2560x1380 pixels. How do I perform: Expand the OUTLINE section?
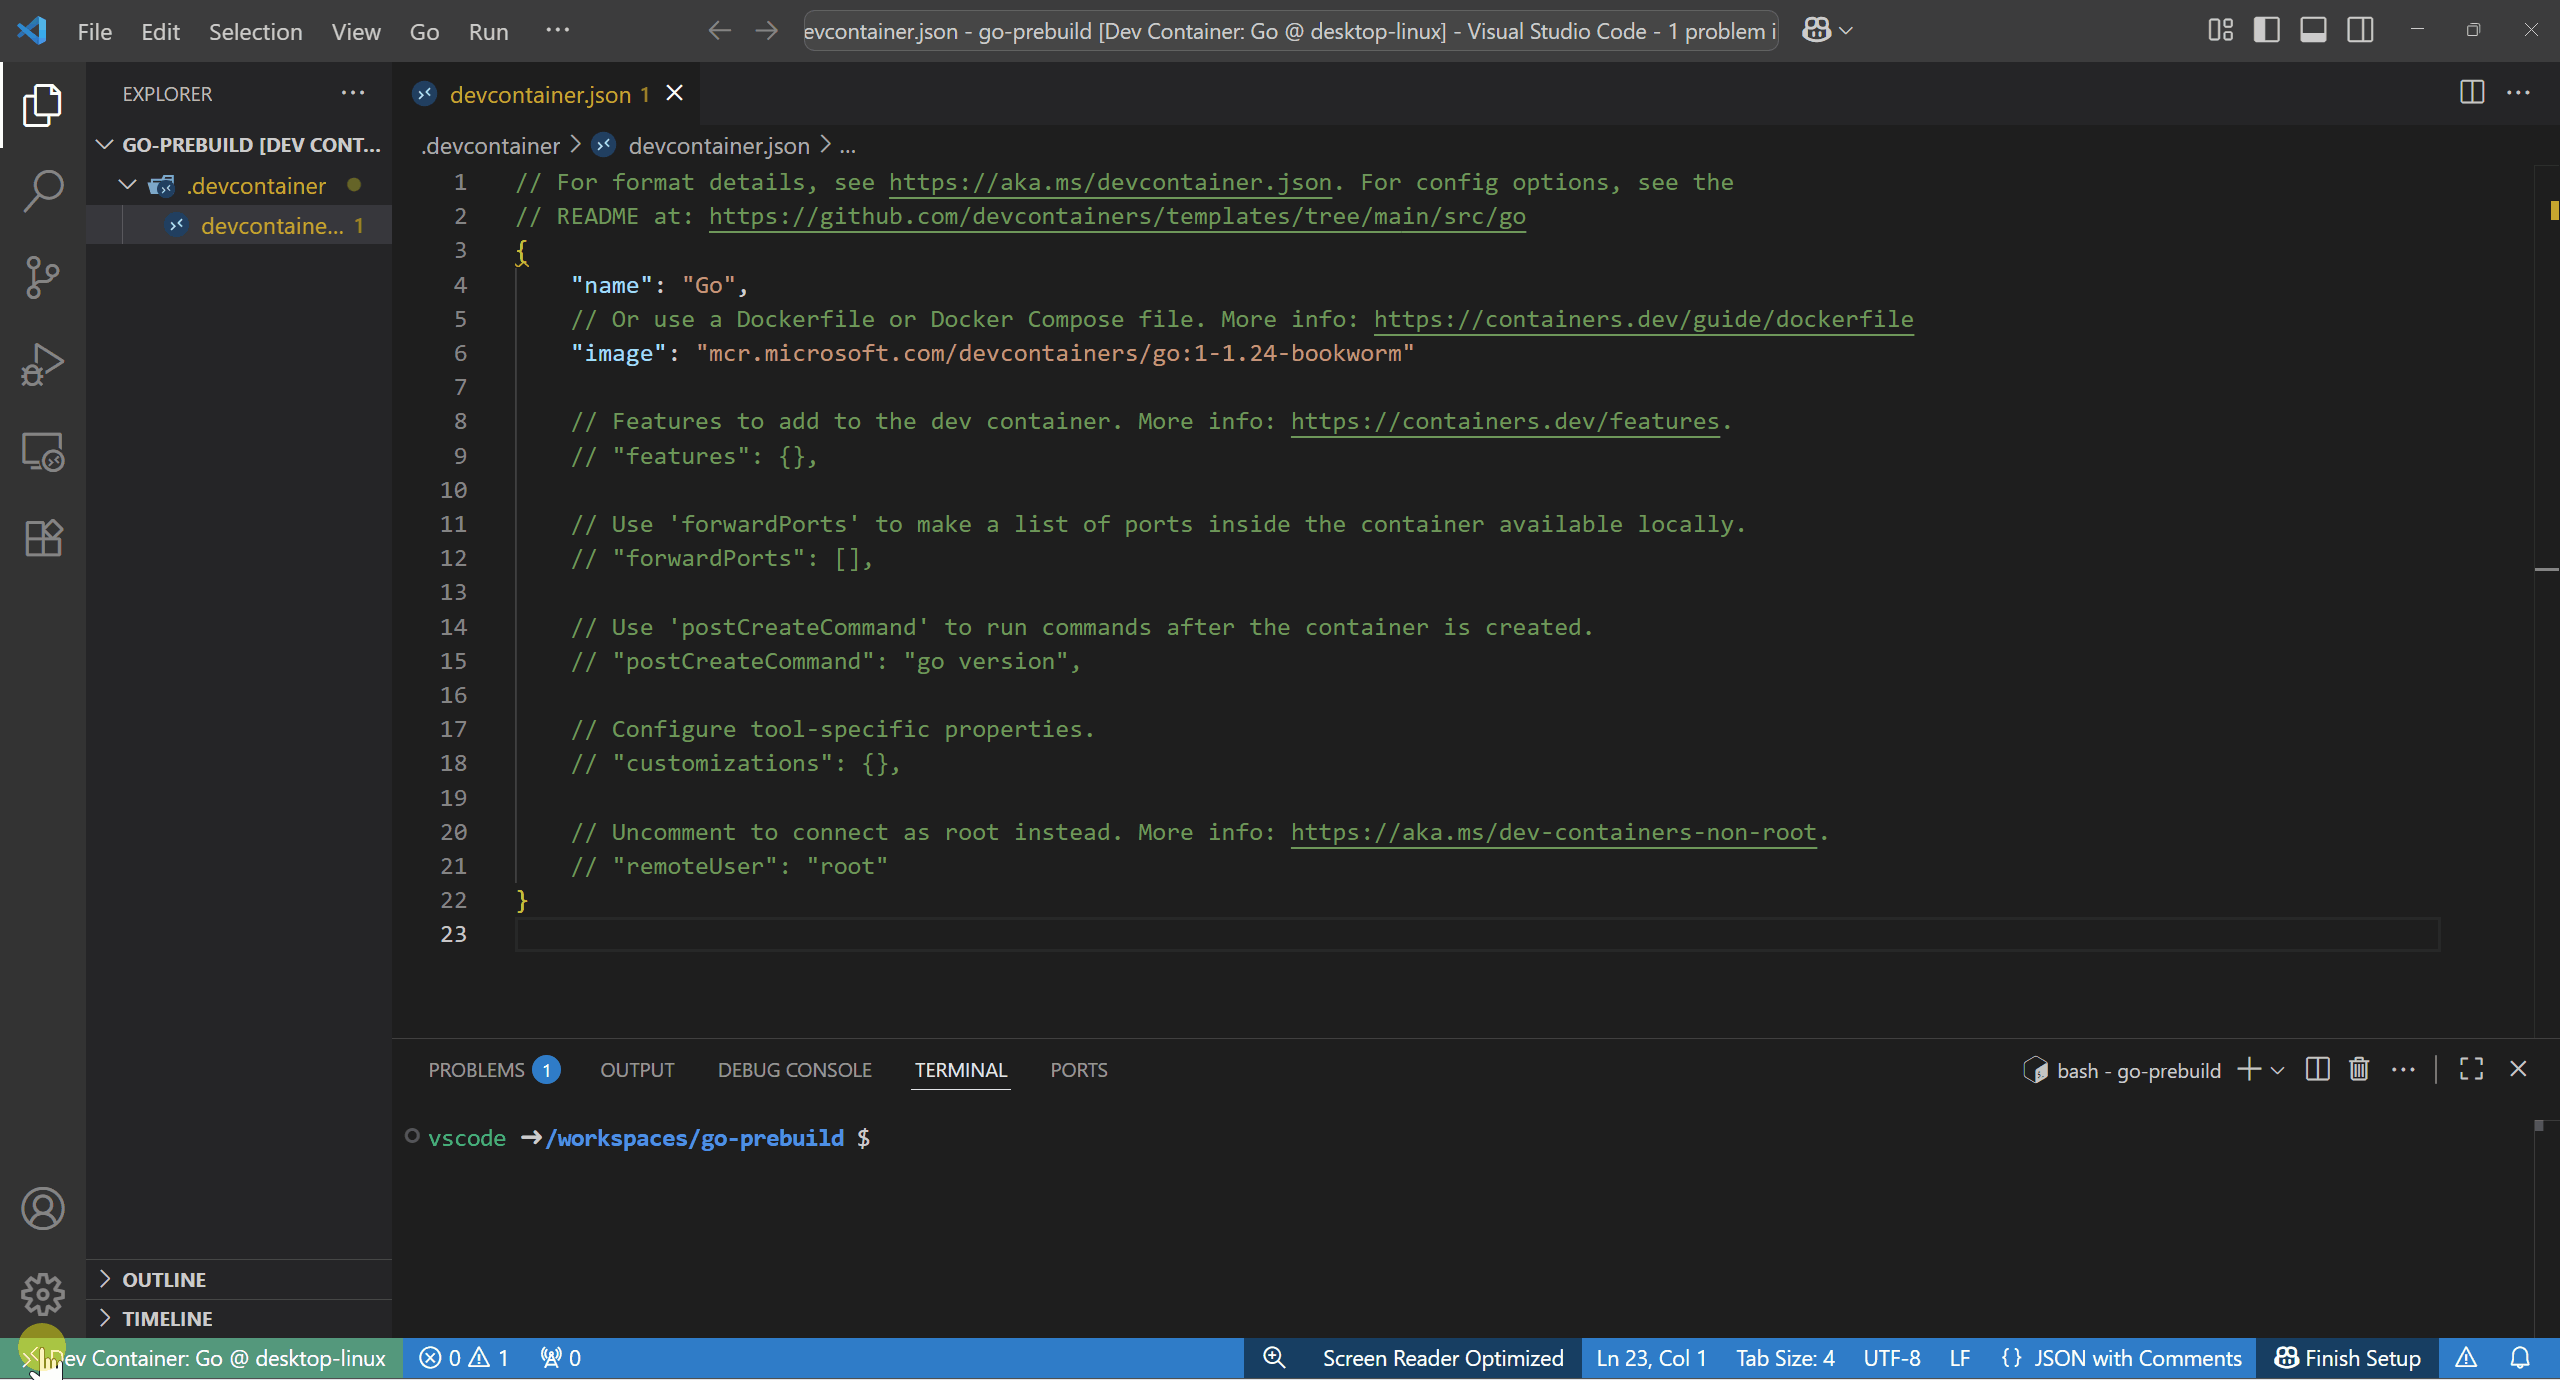tap(240, 1280)
